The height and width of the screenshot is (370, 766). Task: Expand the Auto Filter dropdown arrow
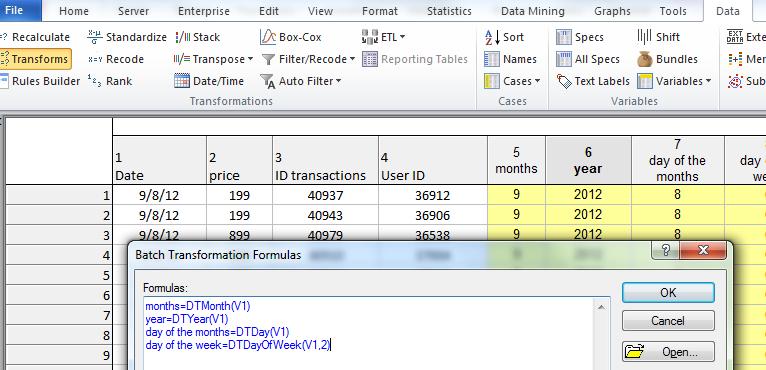[x=338, y=81]
